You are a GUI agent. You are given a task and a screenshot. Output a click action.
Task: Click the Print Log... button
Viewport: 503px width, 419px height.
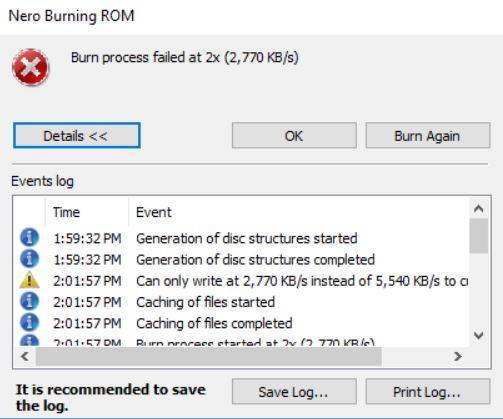click(x=428, y=391)
